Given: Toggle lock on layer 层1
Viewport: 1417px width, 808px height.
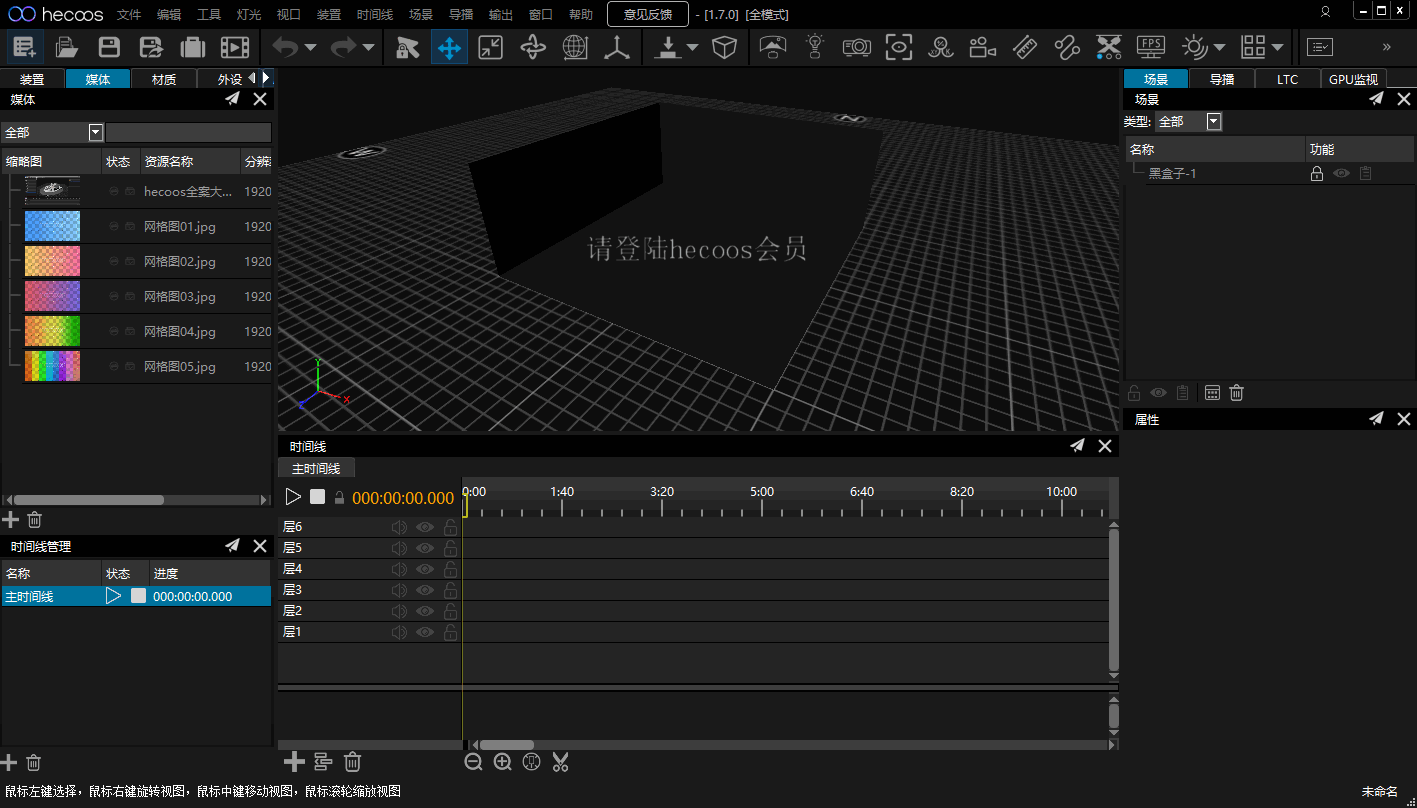Looking at the screenshot, I should [450, 632].
